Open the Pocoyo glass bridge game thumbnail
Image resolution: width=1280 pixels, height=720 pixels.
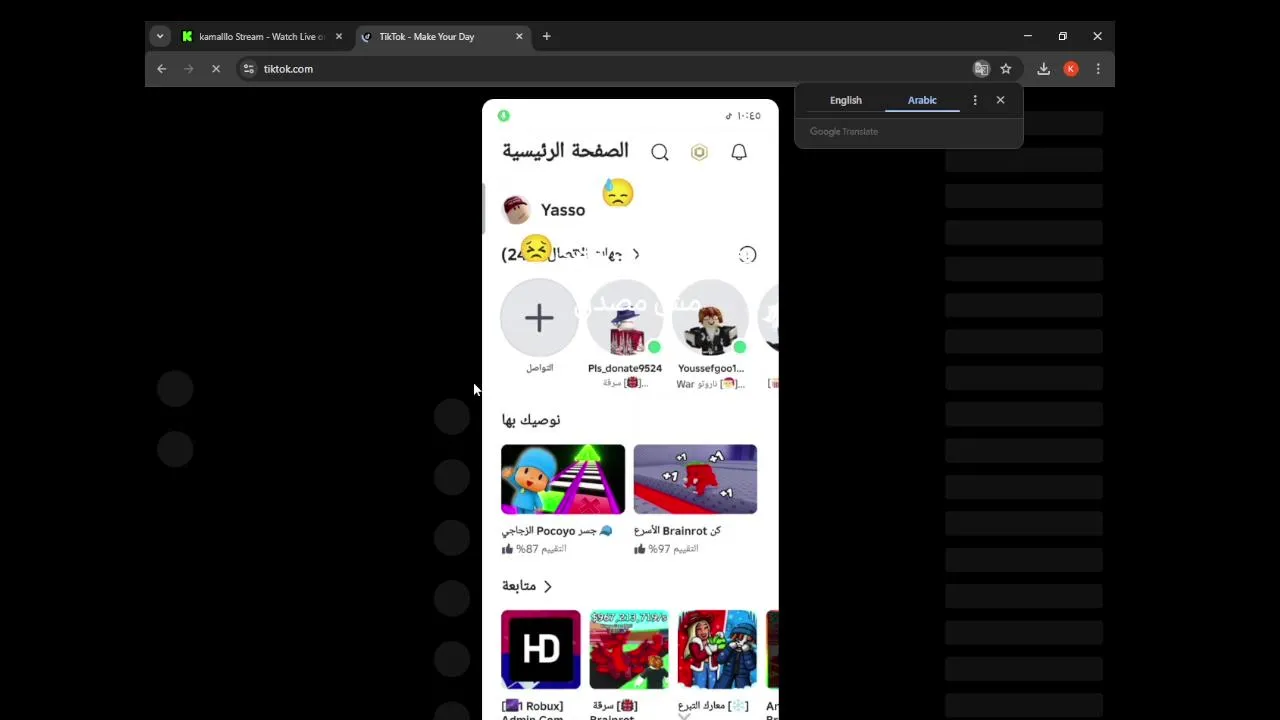[x=563, y=479]
